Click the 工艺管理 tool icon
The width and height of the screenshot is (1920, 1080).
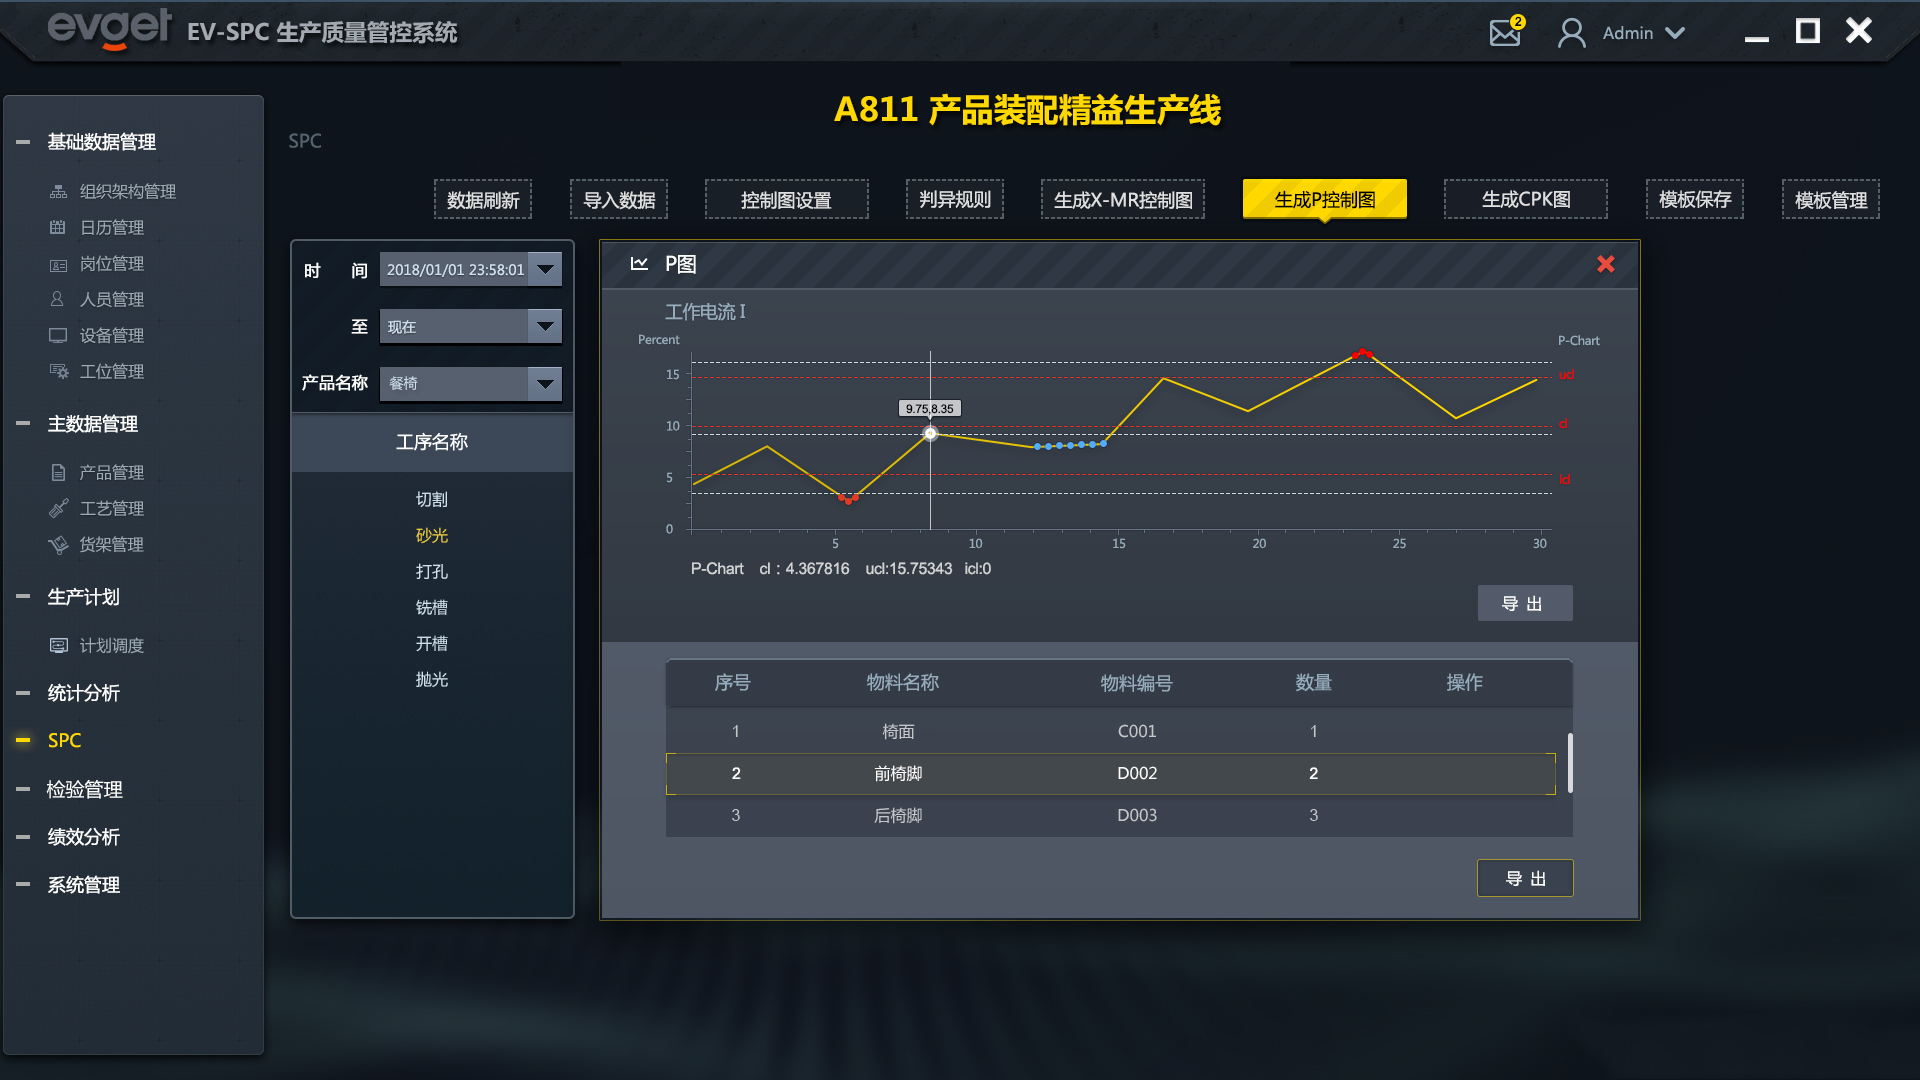click(x=58, y=508)
